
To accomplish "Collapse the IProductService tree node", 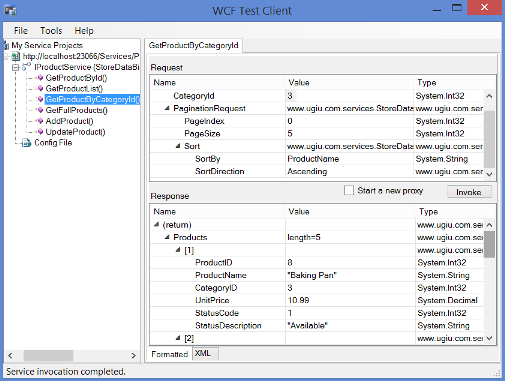I will tap(15, 67).
